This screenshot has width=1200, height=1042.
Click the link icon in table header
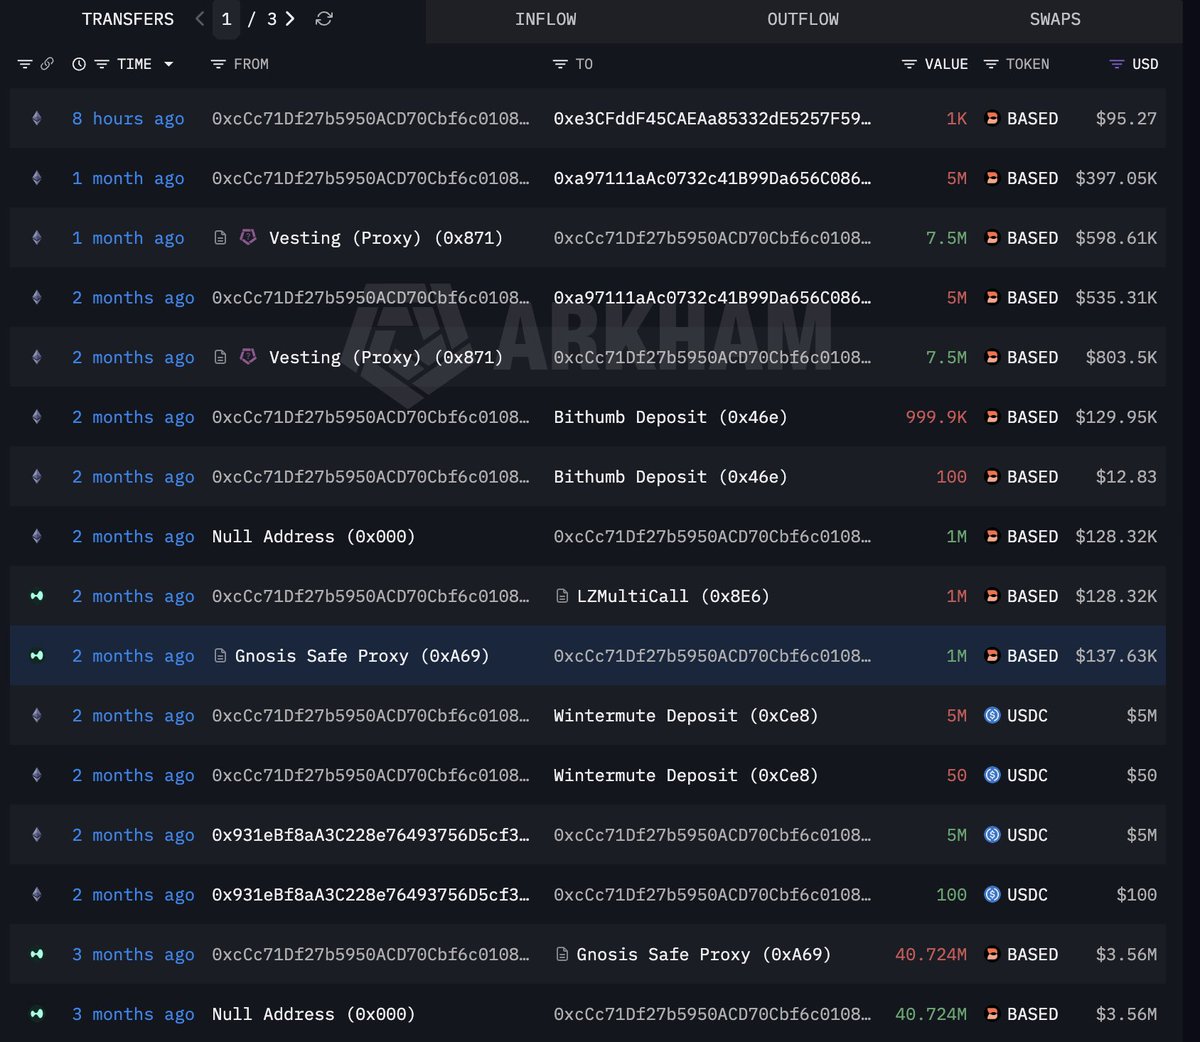coord(47,64)
